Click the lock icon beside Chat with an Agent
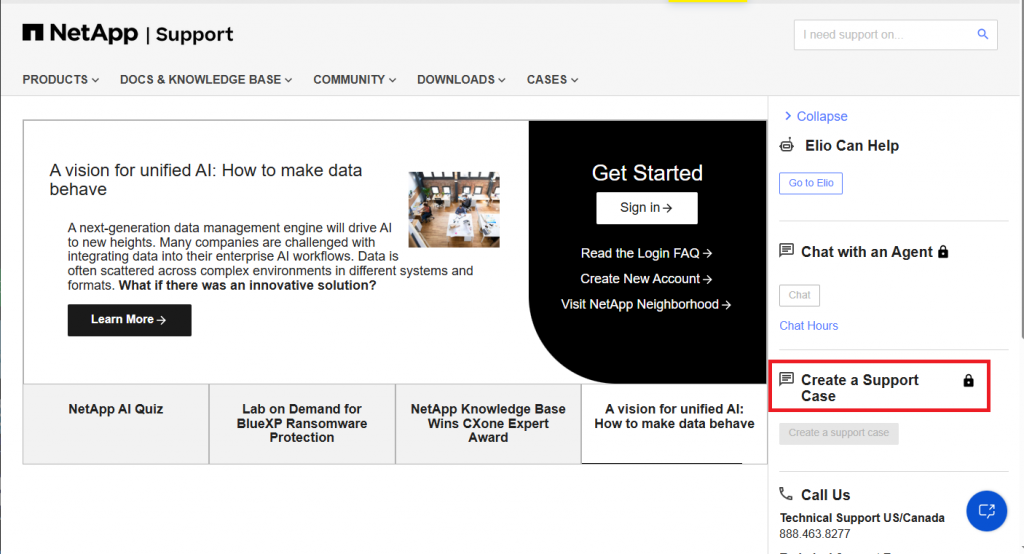The image size is (1024, 554). (943, 252)
